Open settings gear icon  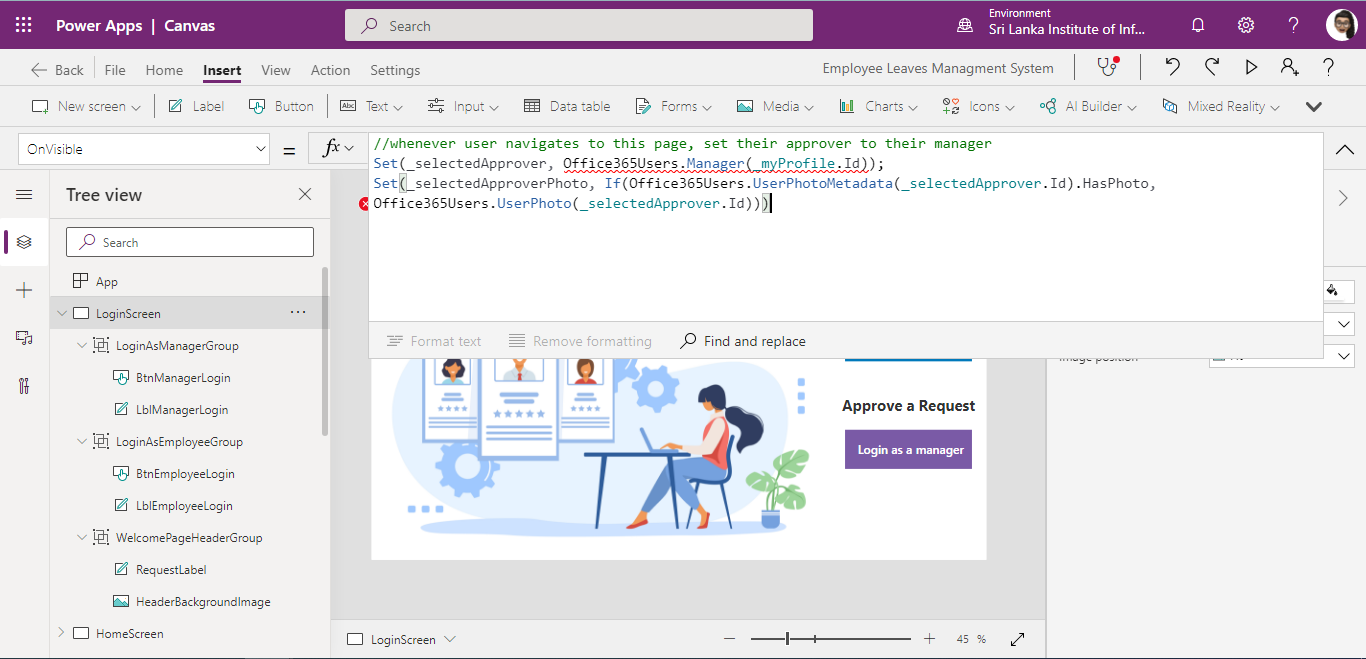pyautogui.click(x=1246, y=26)
